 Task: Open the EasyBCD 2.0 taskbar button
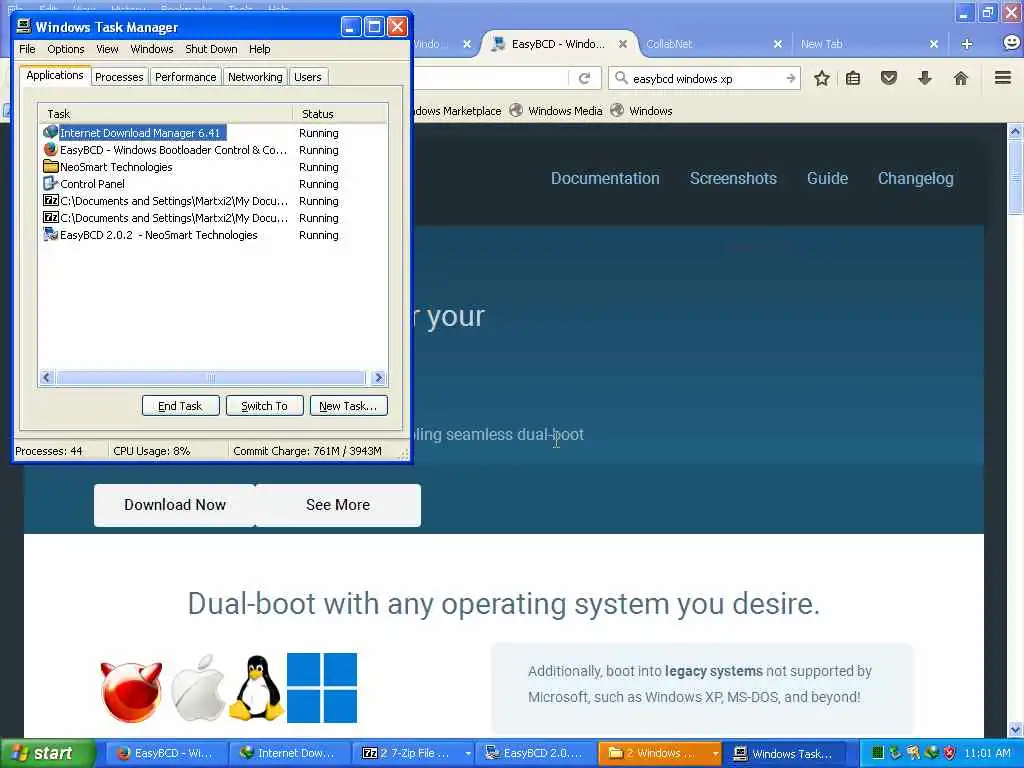coord(536,753)
